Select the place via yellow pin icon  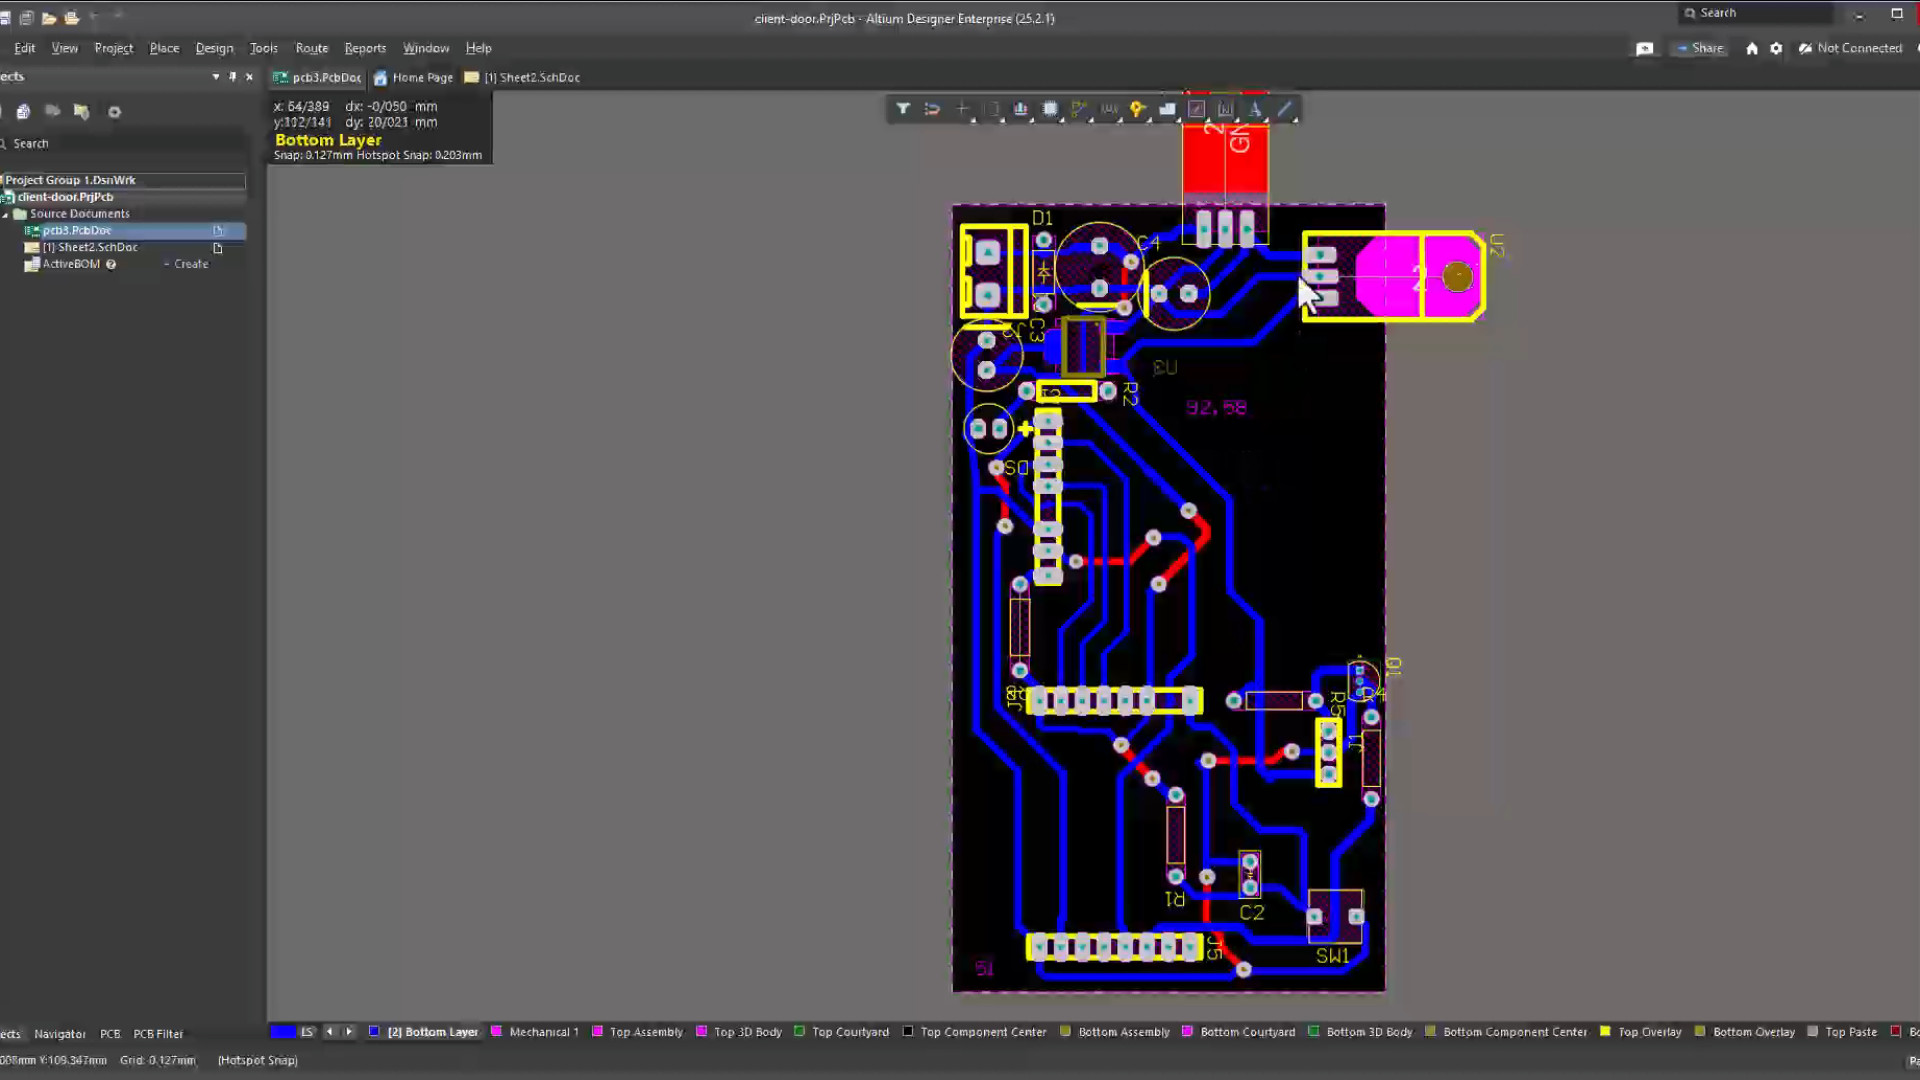(1137, 109)
